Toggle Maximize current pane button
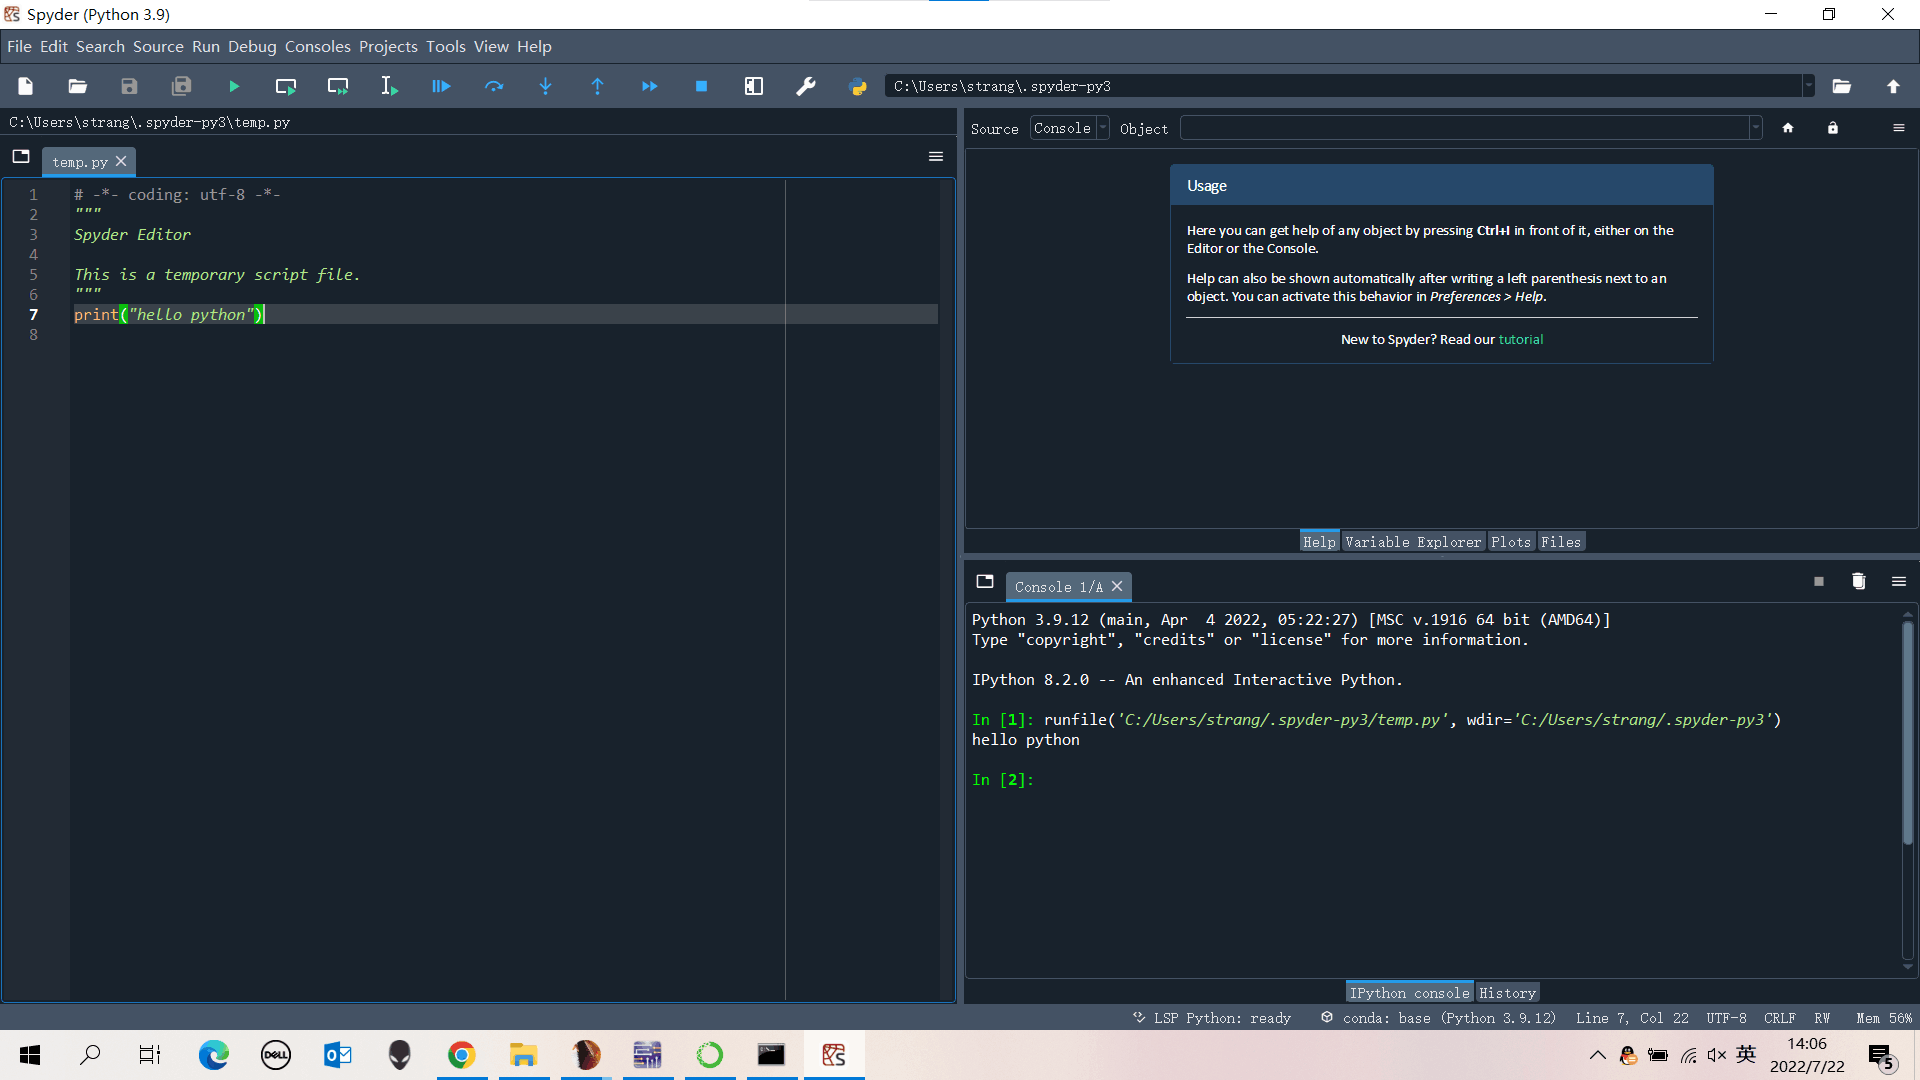The image size is (1920, 1080). [754, 87]
